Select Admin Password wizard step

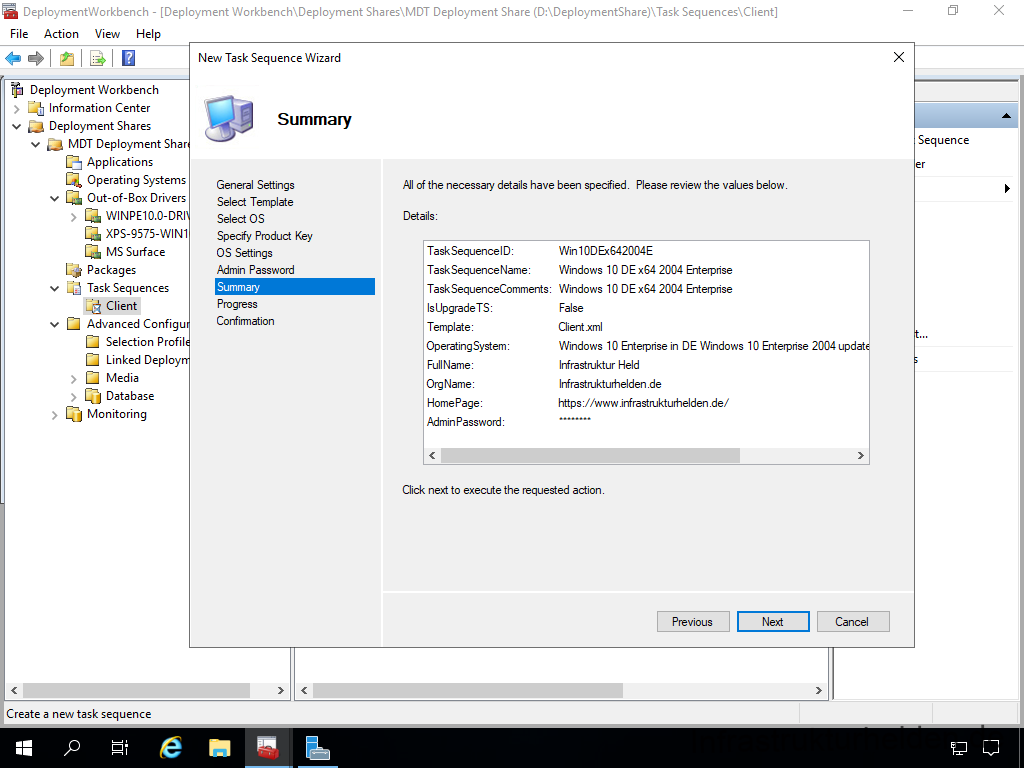tap(255, 270)
